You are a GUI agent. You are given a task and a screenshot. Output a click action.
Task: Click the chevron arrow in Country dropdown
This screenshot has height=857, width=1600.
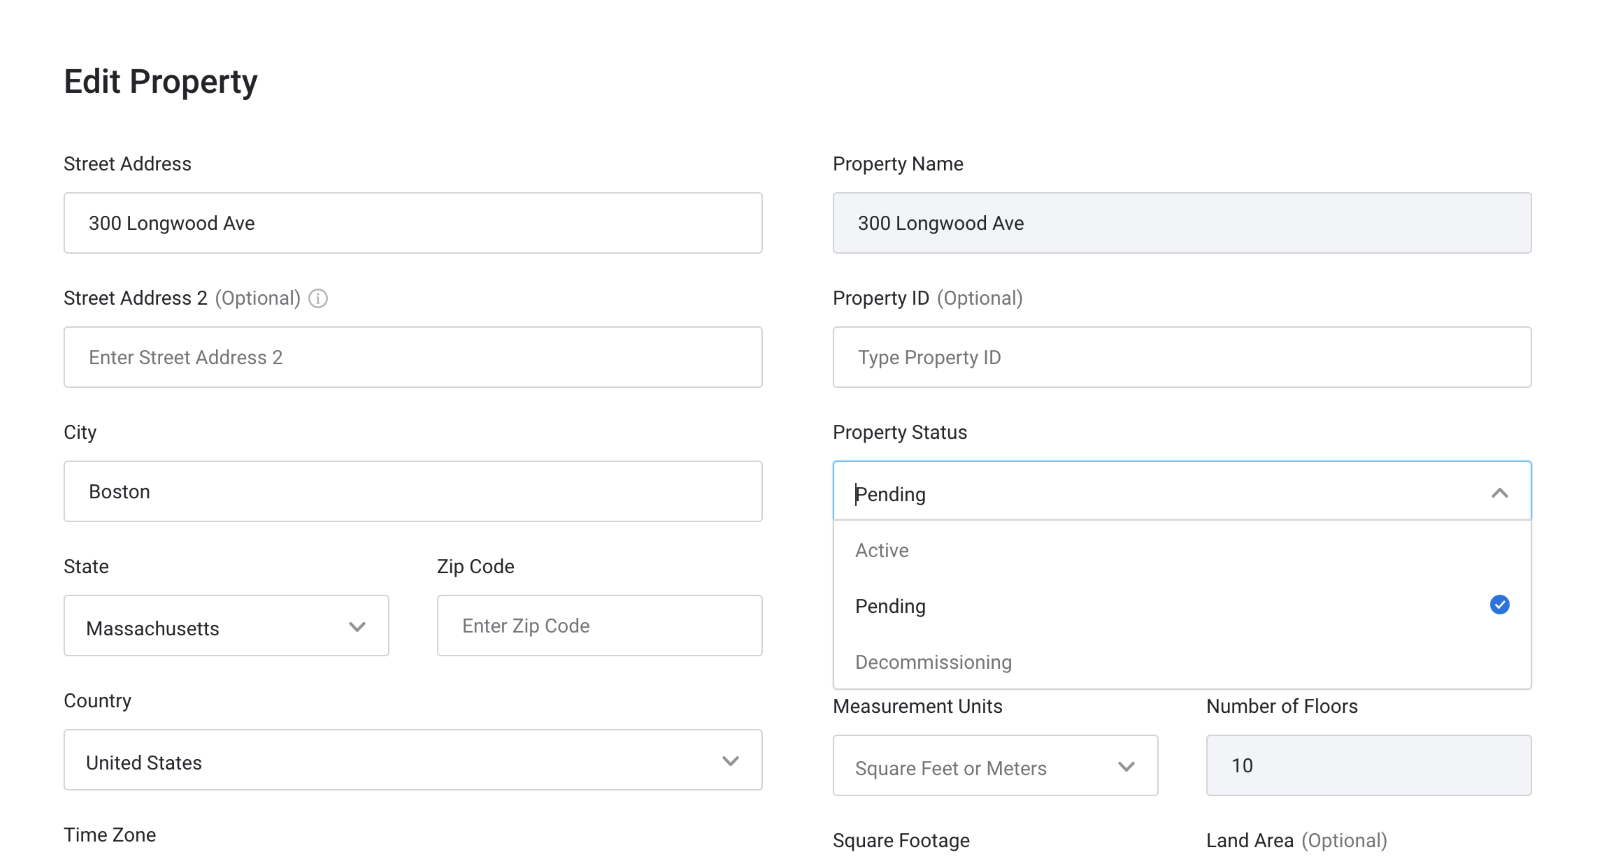point(730,761)
